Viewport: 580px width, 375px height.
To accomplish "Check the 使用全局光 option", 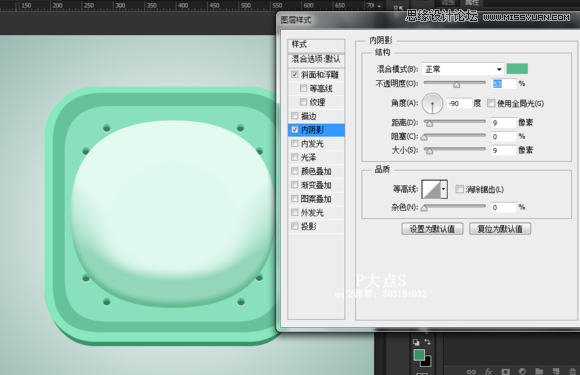I will (x=491, y=103).
